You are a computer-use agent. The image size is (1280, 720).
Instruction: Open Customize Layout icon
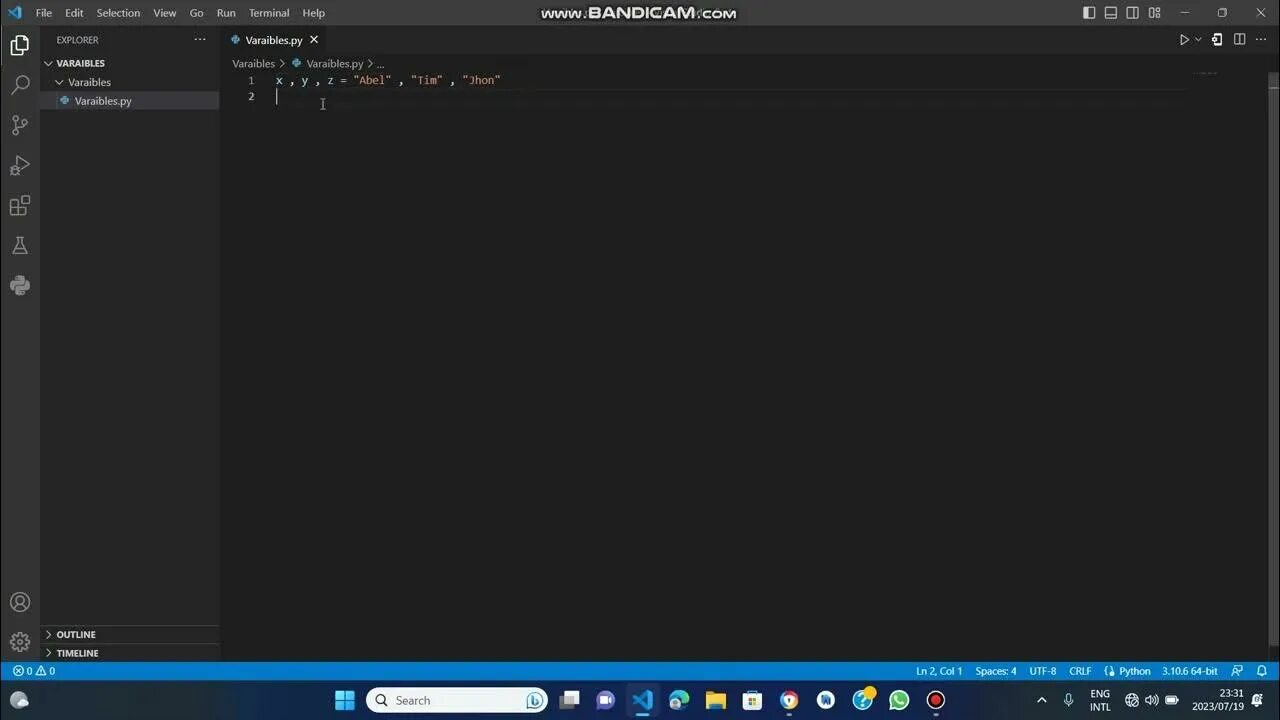coord(1155,13)
